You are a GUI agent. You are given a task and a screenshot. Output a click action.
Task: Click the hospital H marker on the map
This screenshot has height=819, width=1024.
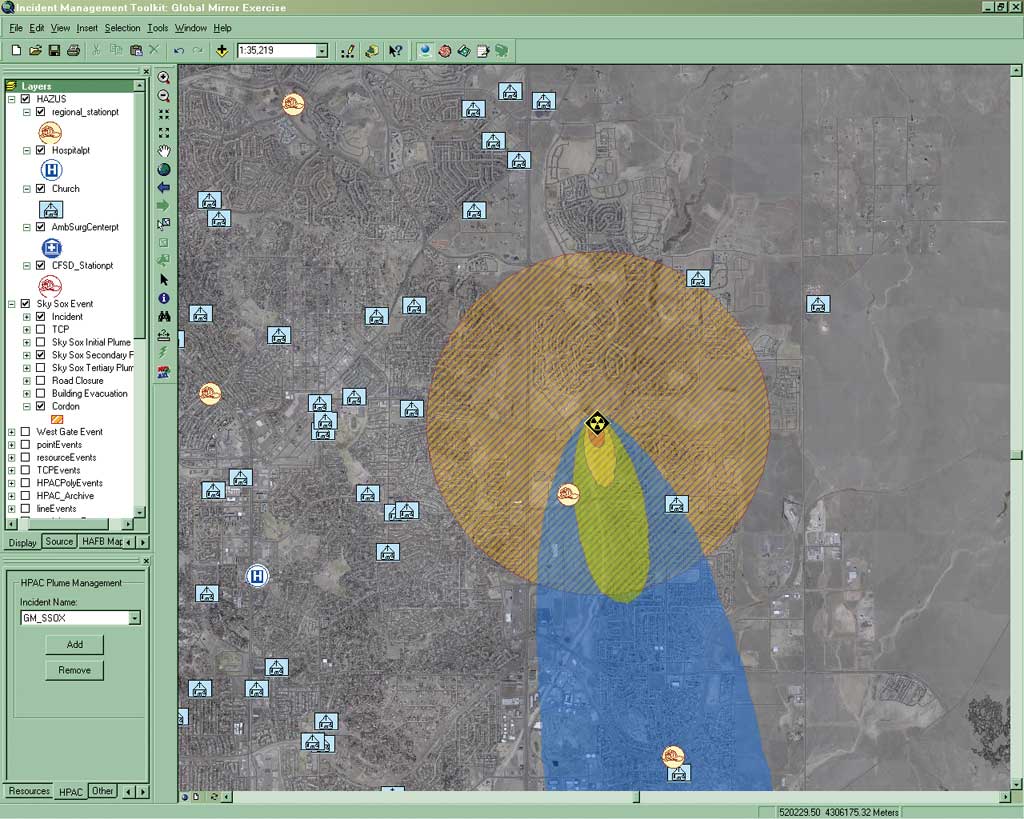click(257, 576)
